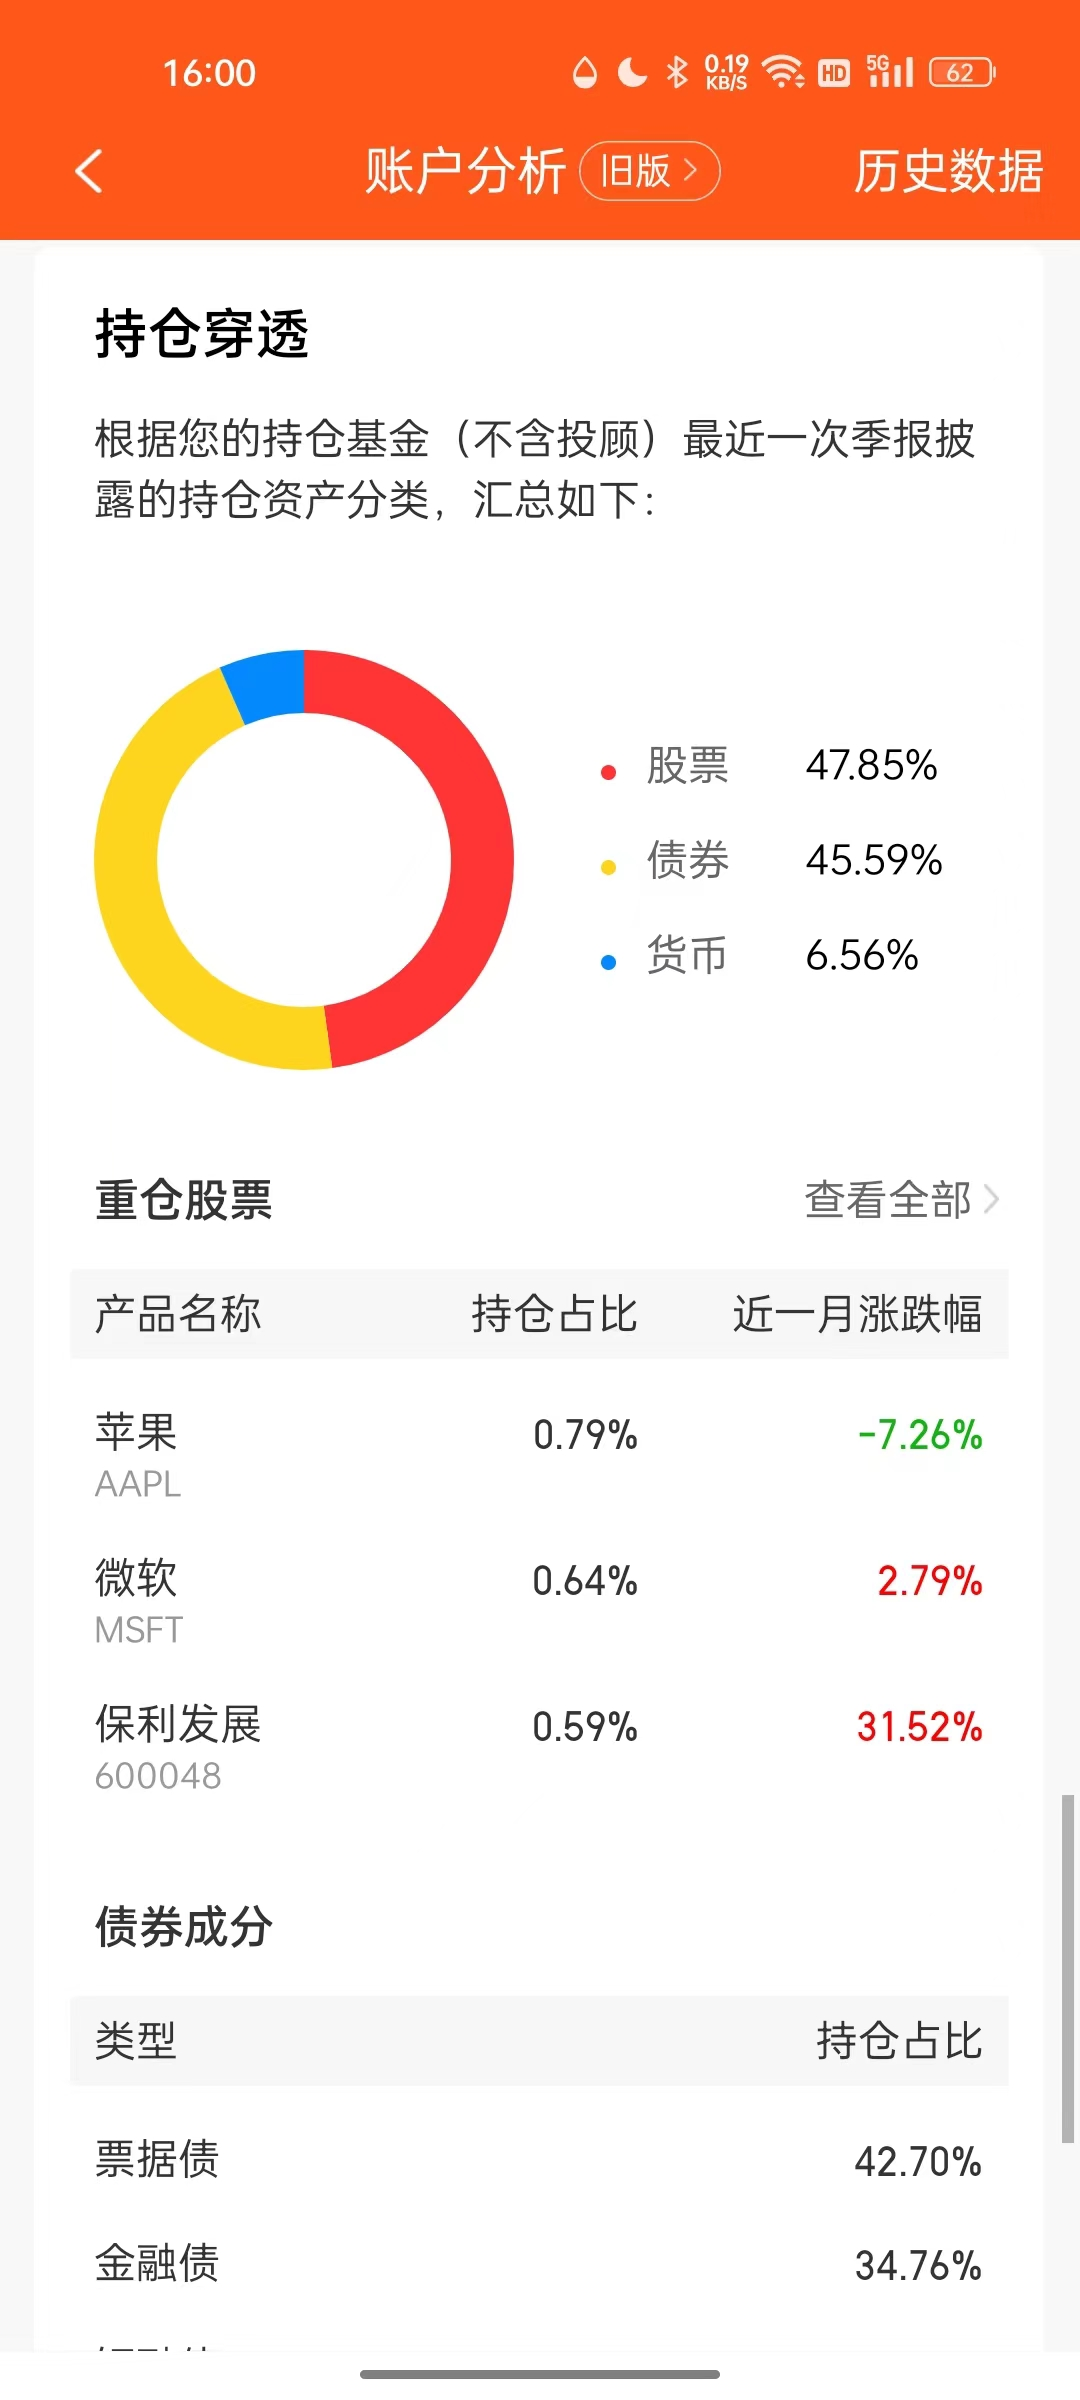
Task: Select the 货币 legend entry
Action: click(687, 955)
